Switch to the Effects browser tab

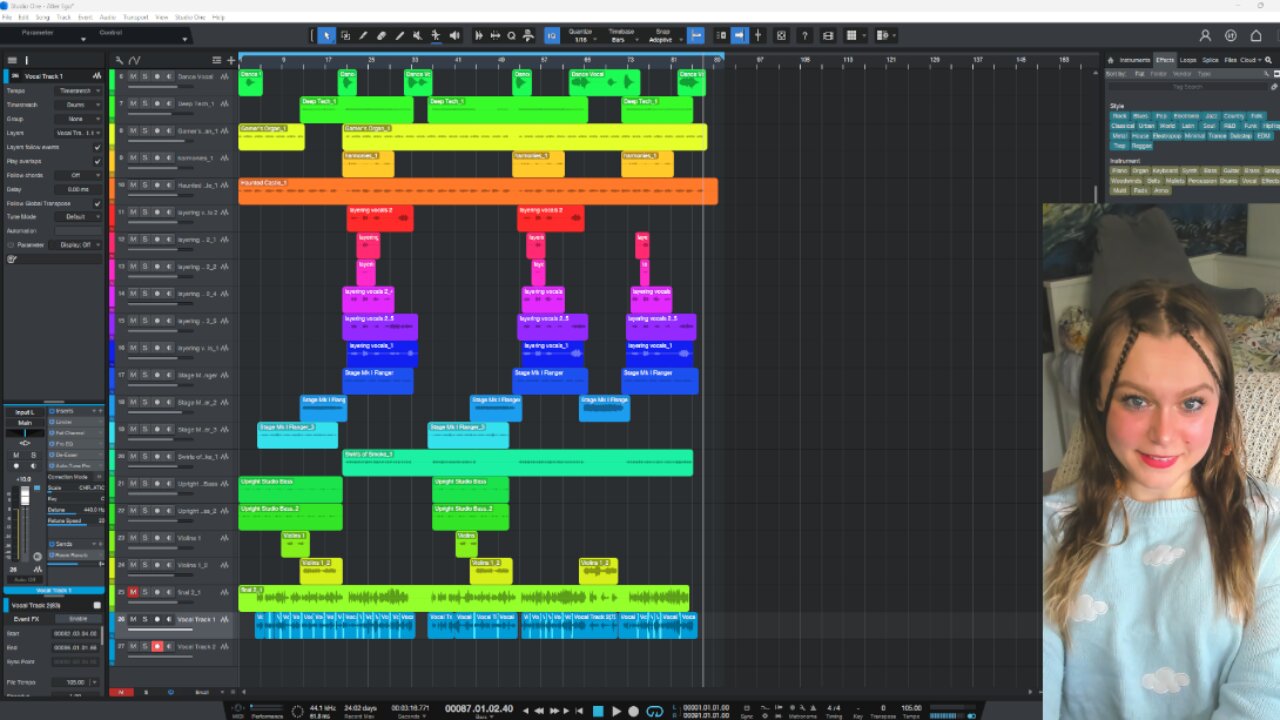coord(1165,60)
